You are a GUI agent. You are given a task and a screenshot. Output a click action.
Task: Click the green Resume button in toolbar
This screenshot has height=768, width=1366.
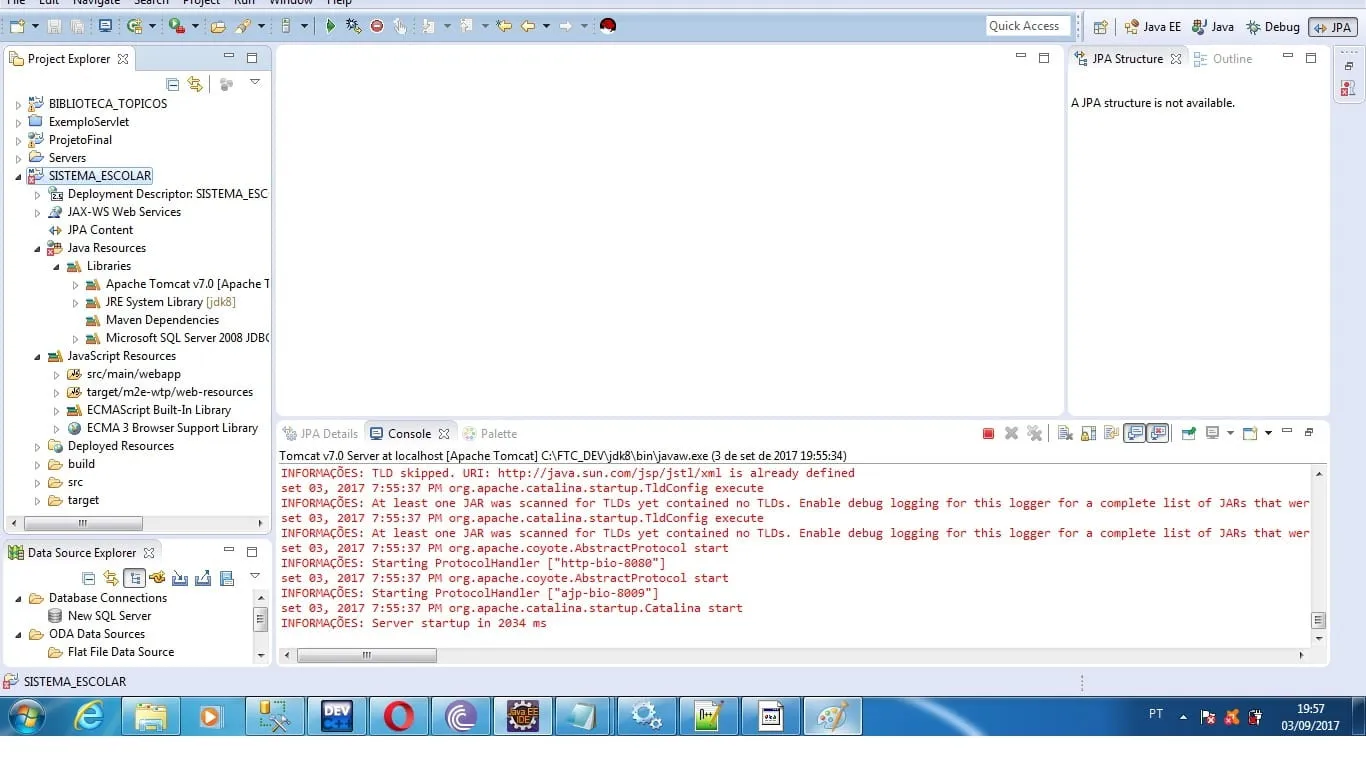[330, 26]
